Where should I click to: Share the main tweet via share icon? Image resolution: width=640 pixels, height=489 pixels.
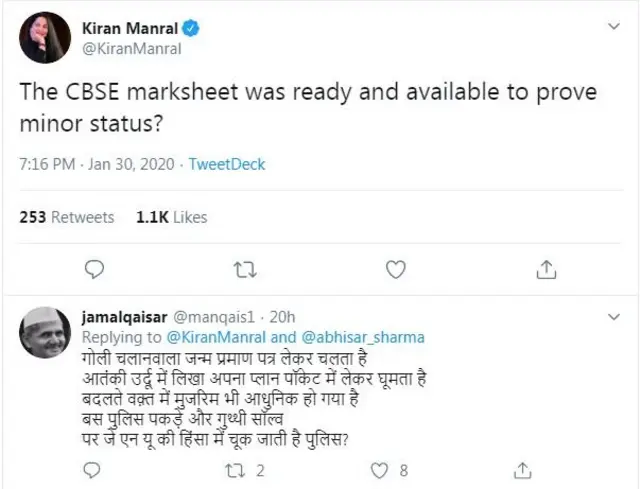click(546, 269)
